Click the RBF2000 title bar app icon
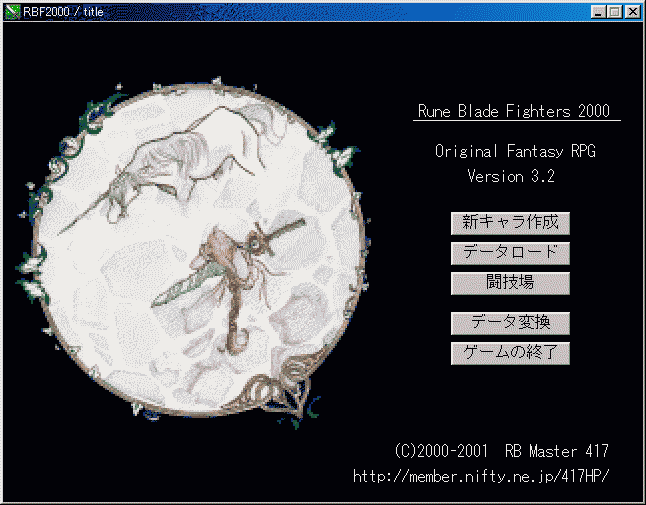This screenshot has width=646, height=505. click(x=13, y=12)
